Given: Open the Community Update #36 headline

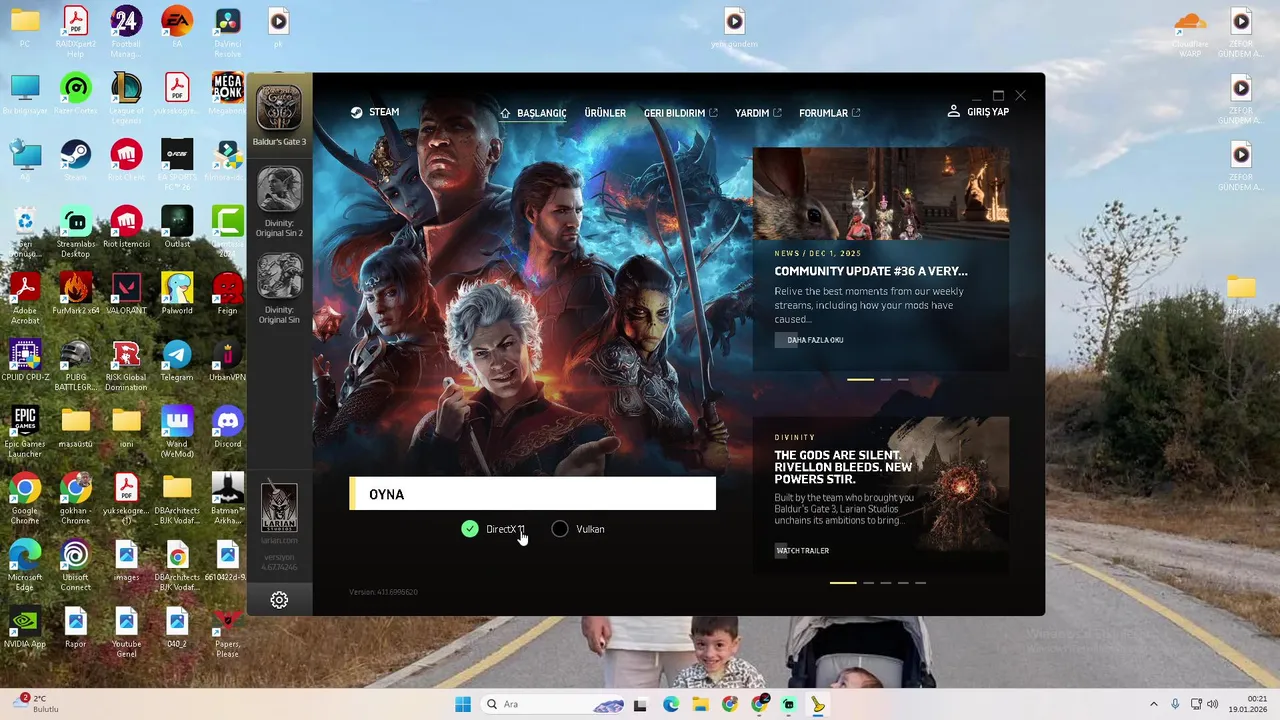Looking at the screenshot, I should click(x=871, y=271).
